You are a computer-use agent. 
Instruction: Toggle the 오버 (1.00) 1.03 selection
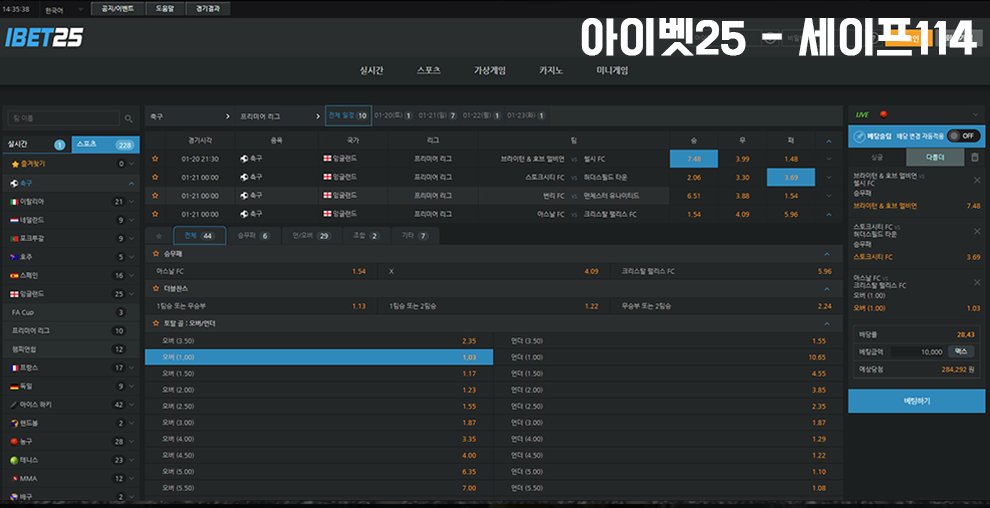pos(319,357)
